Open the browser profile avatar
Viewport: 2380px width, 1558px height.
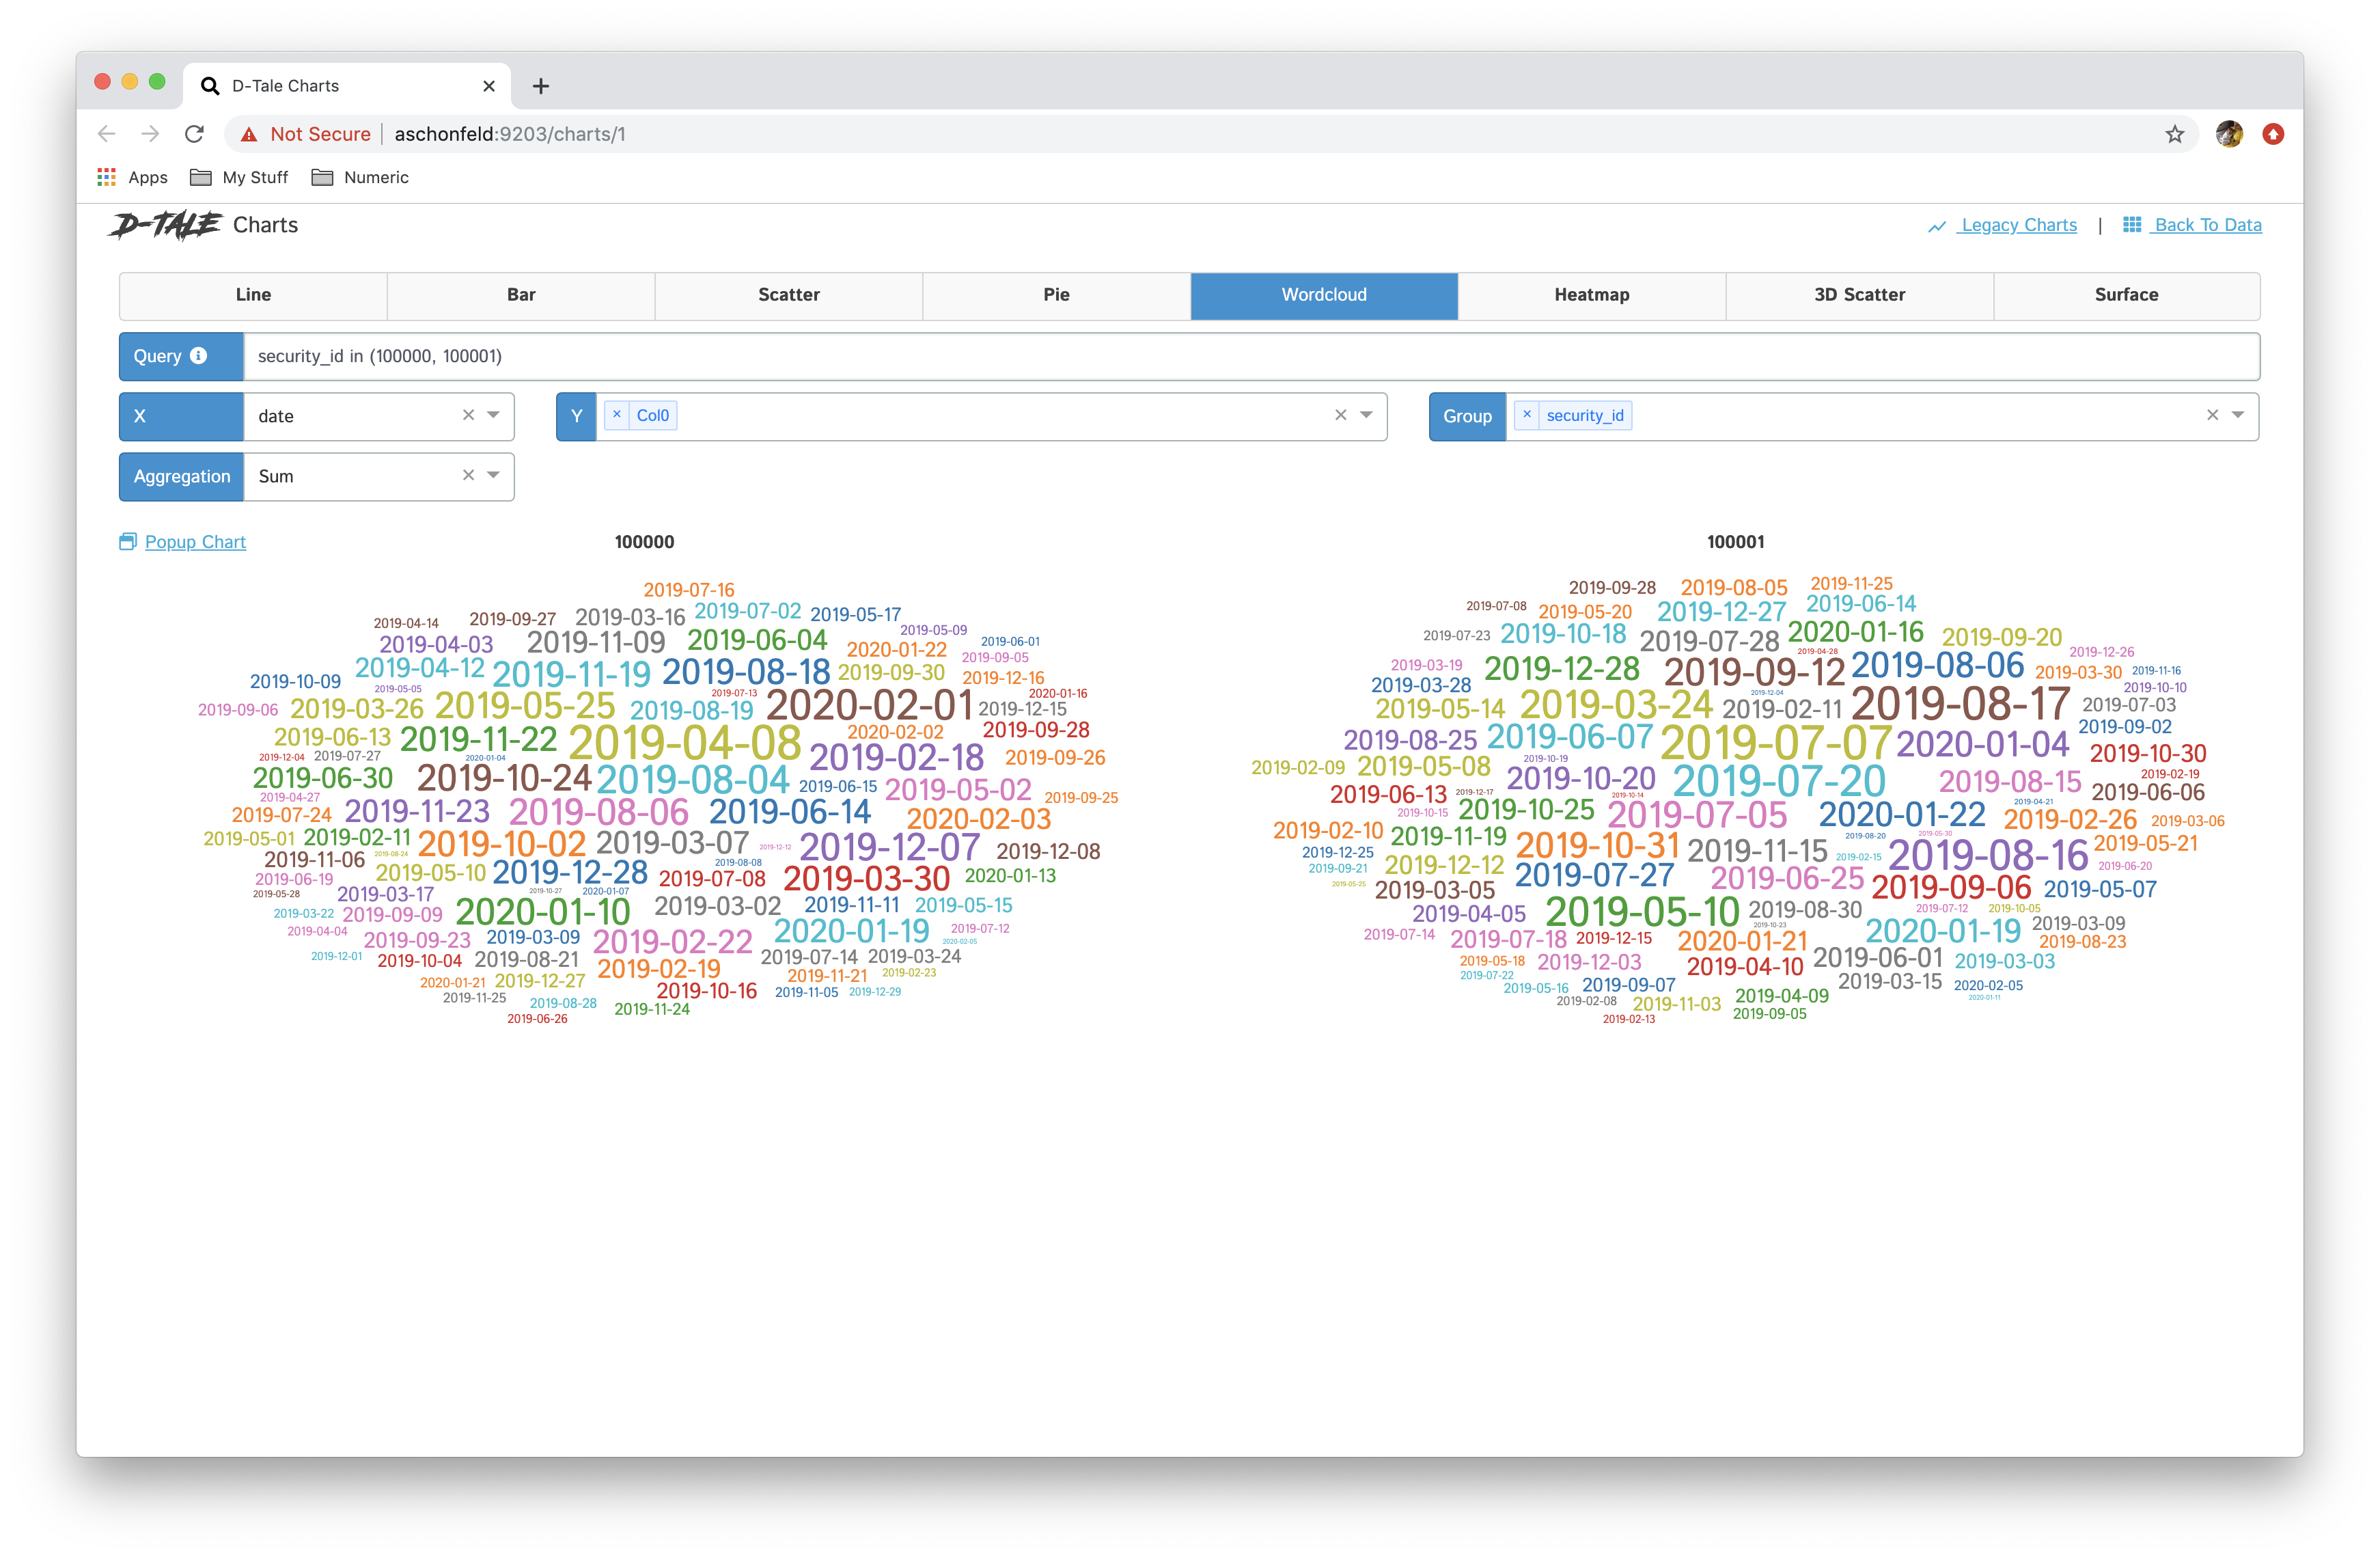pos(2229,134)
